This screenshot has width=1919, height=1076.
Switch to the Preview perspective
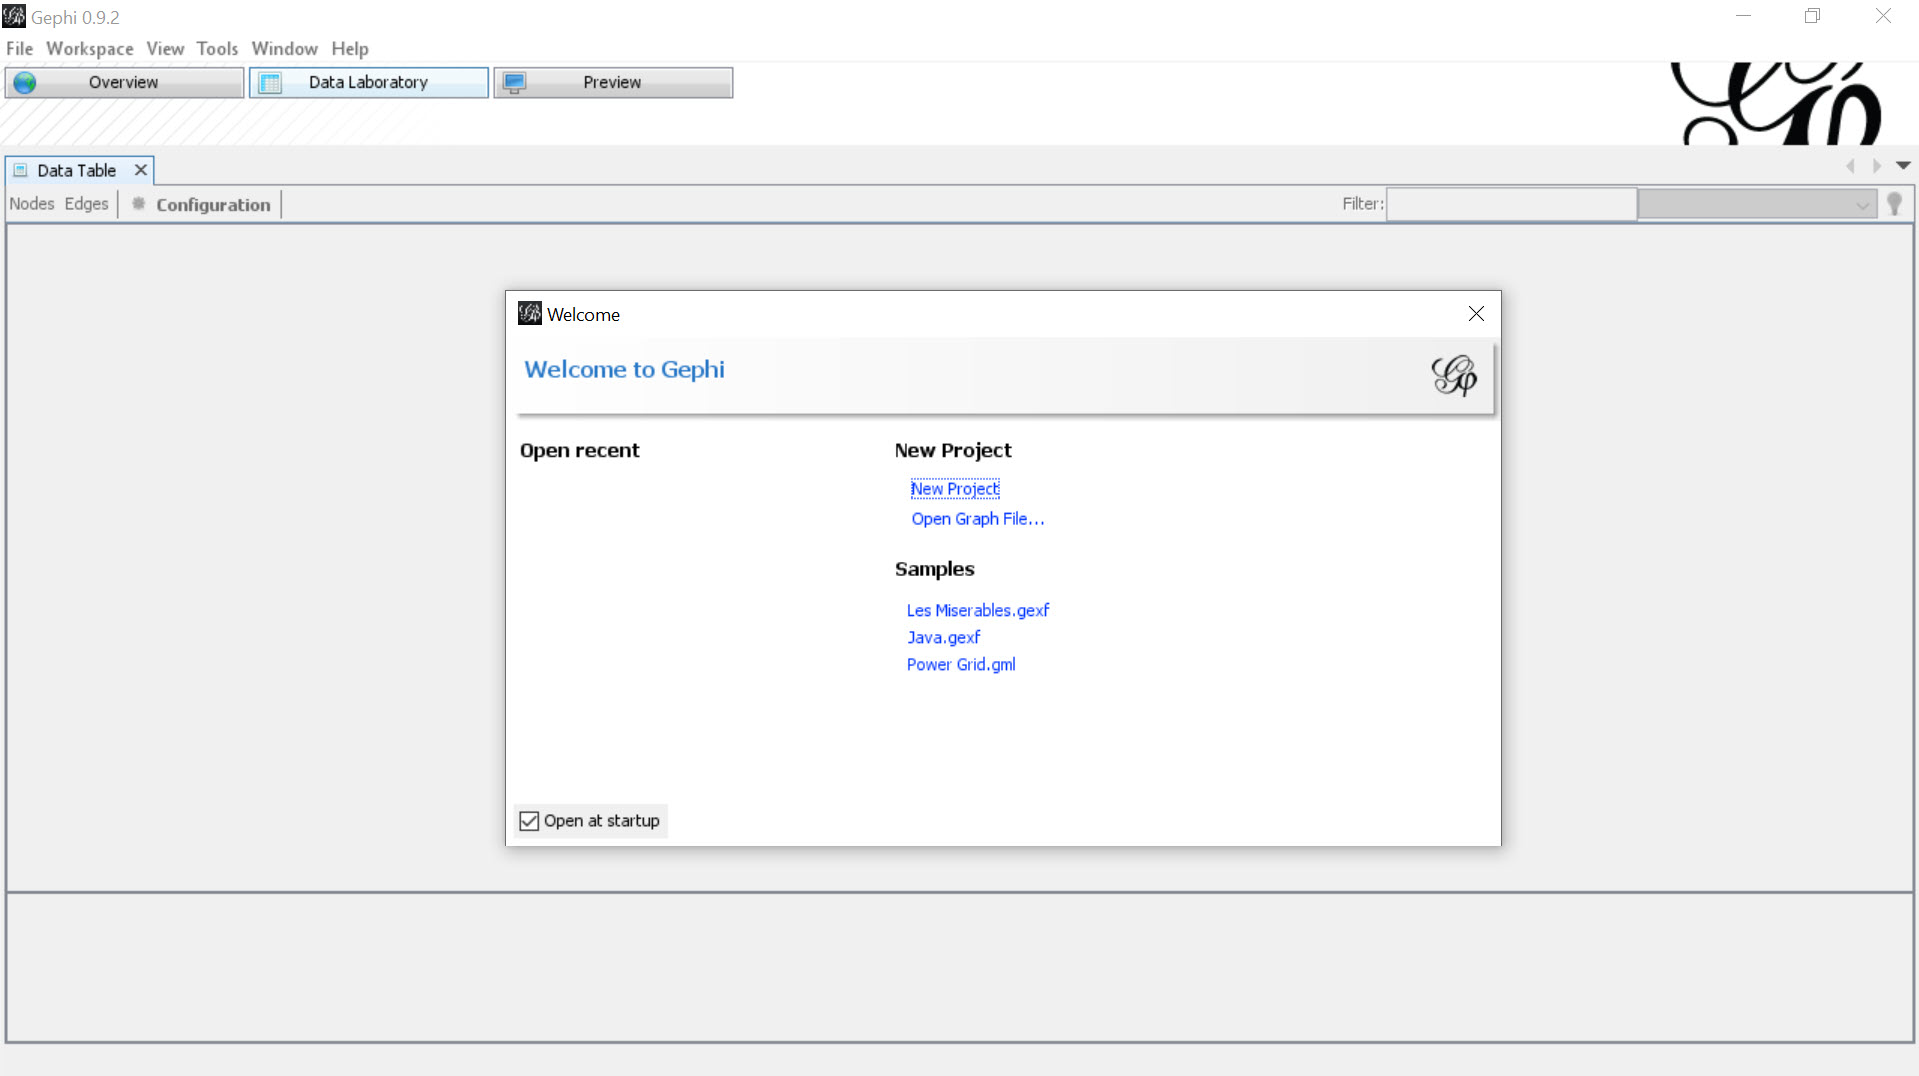click(x=613, y=82)
